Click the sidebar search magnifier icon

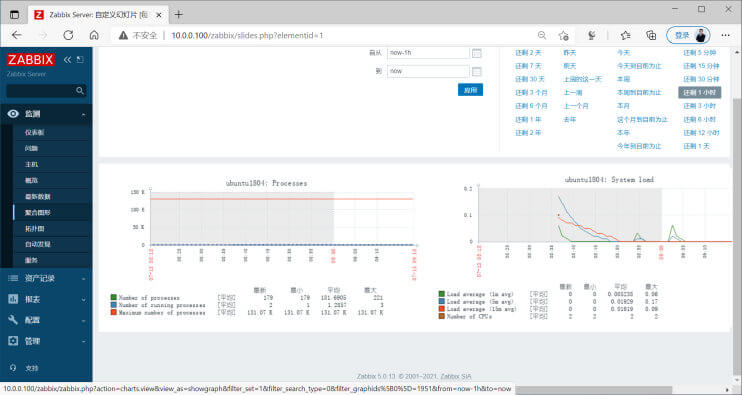(x=80, y=90)
